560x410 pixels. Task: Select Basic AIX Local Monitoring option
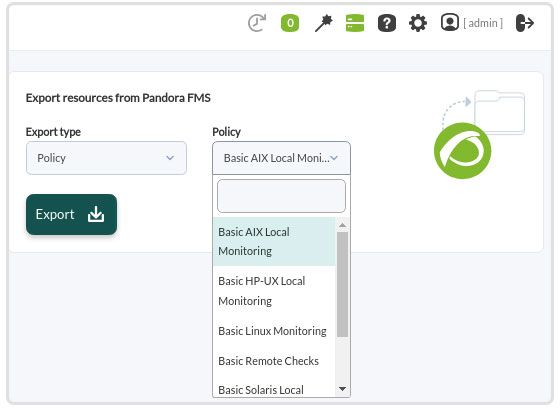click(274, 241)
